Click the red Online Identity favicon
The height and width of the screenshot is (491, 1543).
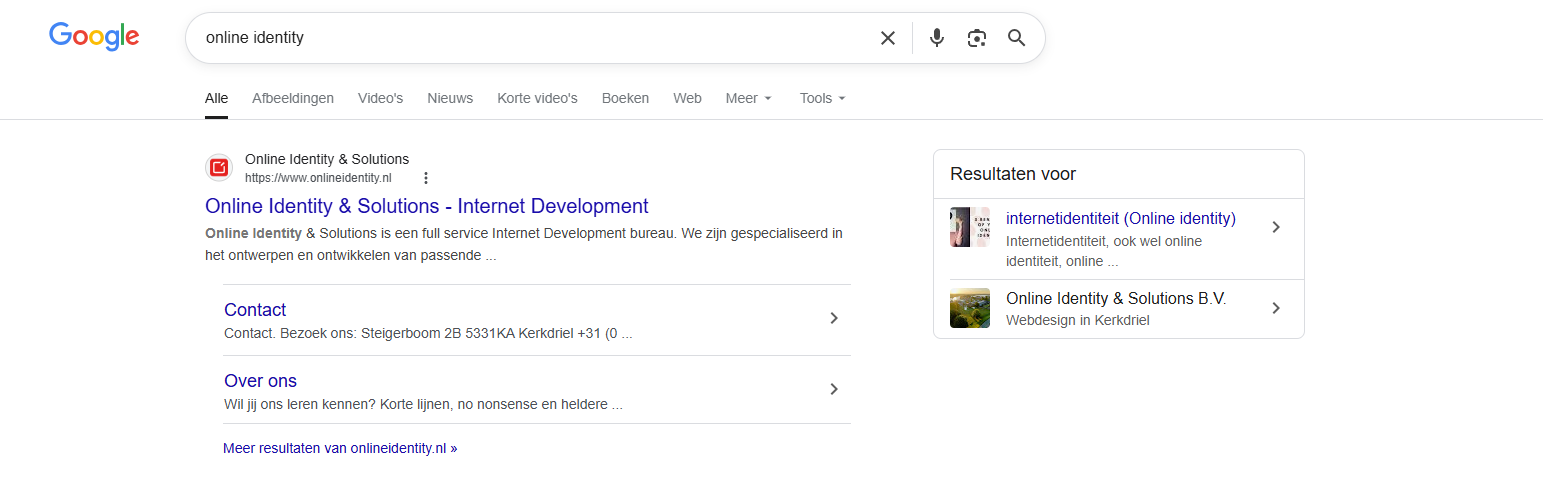(x=219, y=167)
